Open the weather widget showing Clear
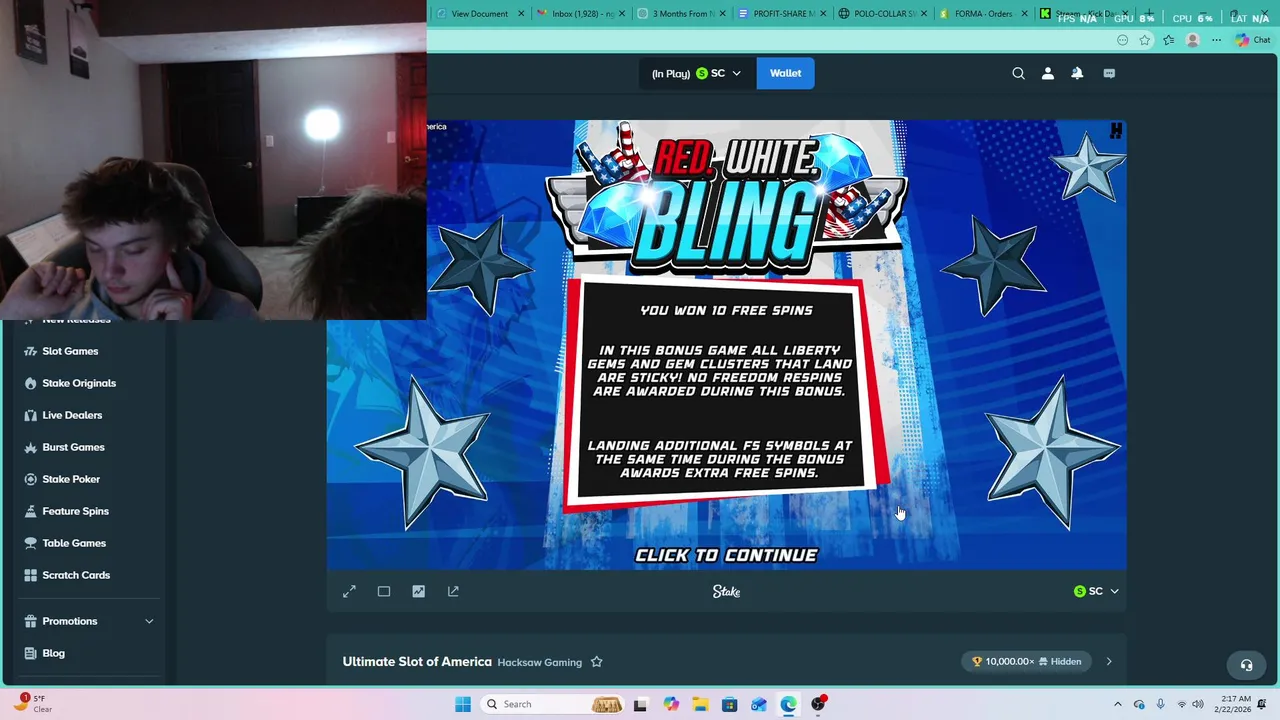 click(32, 704)
